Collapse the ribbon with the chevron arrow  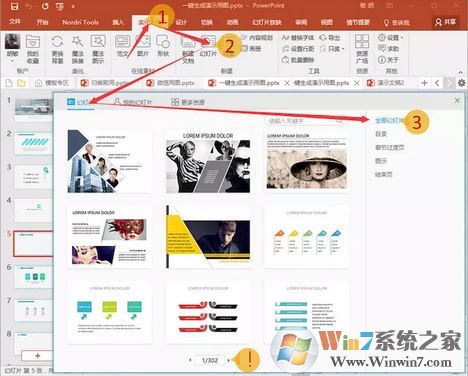point(460,72)
